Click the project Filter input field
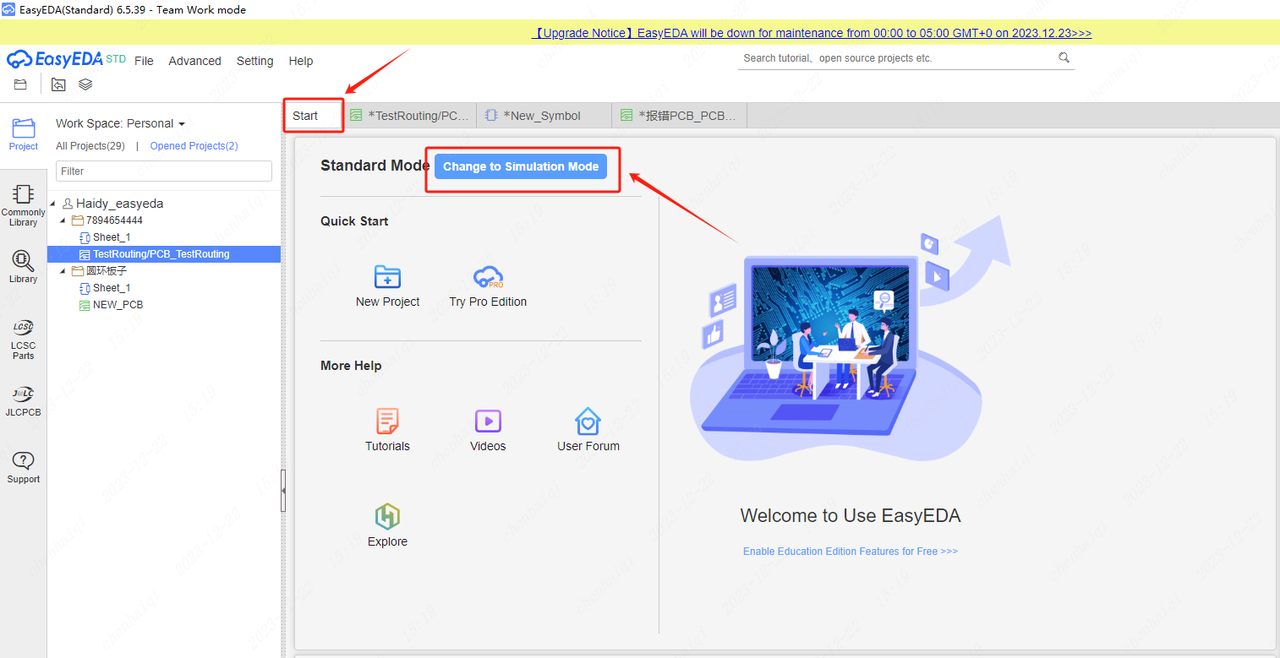Screen dimensions: 1280x658 (x=164, y=171)
